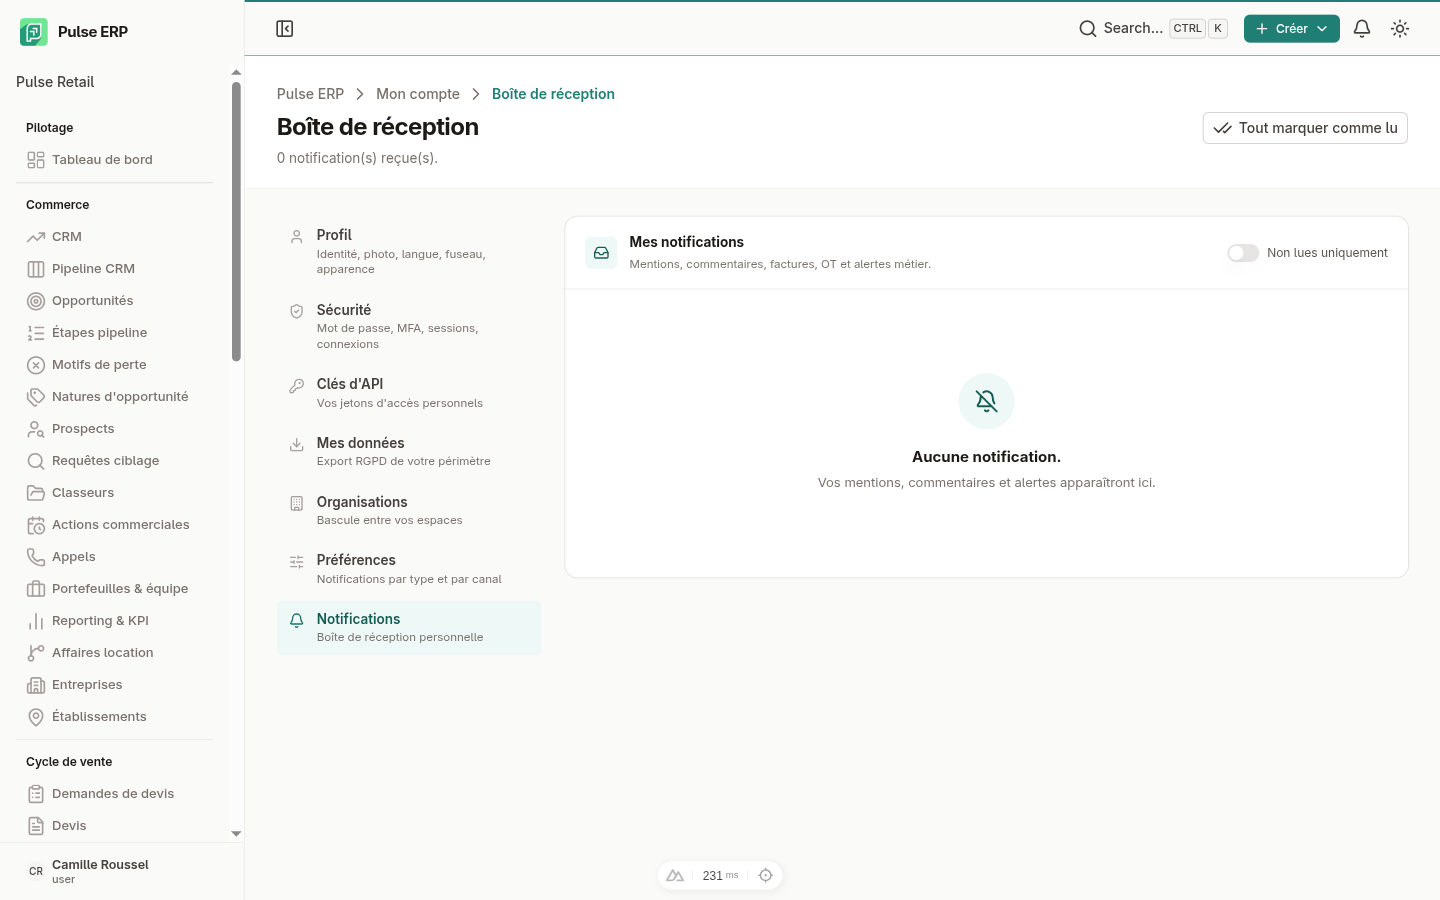The height and width of the screenshot is (900, 1440).
Task: Click the Pulse ERP breadcrumb link
Action: pos(310,94)
